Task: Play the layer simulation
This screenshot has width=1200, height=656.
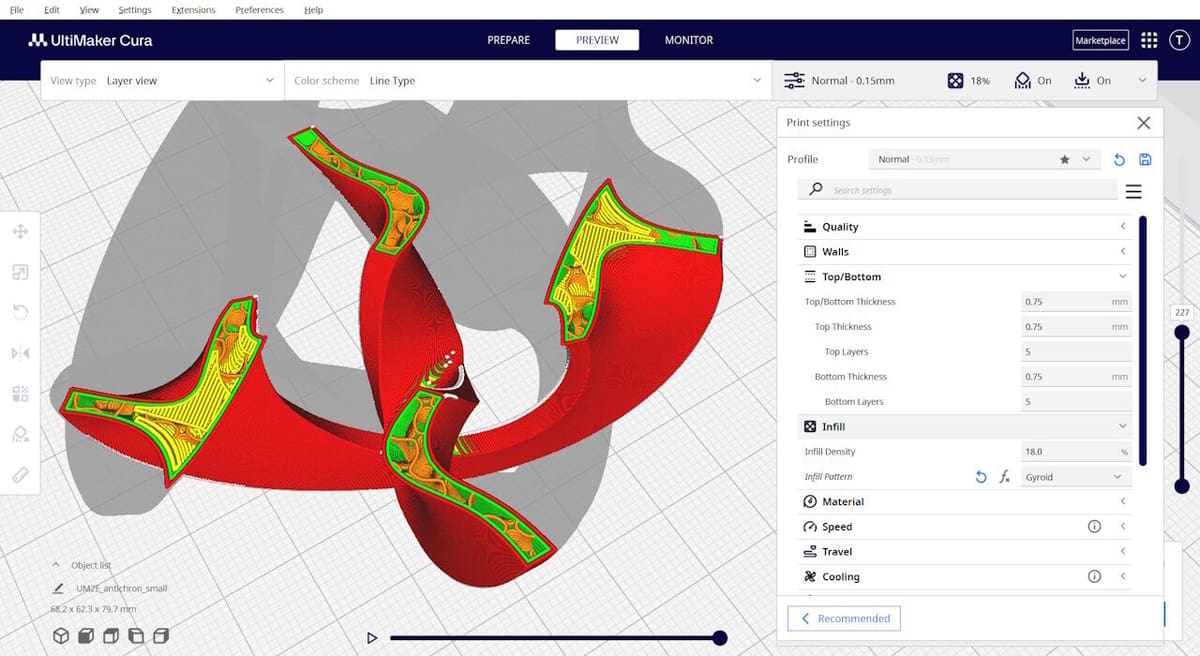Action: click(372, 638)
